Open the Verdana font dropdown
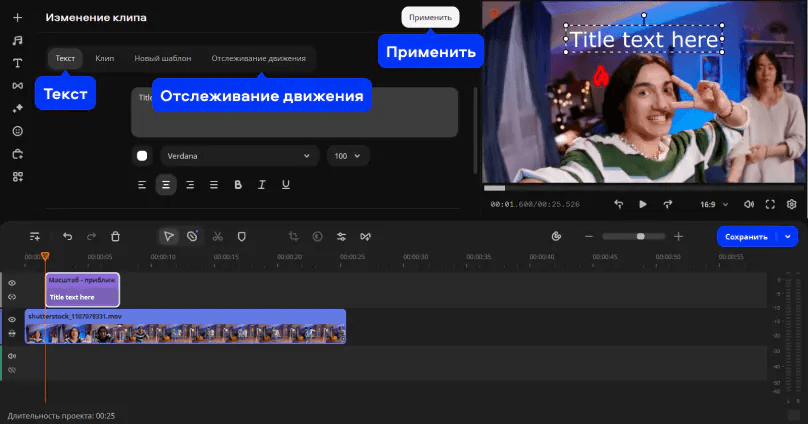Image resolution: width=808 pixels, height=424 pixels. [238, 156]
